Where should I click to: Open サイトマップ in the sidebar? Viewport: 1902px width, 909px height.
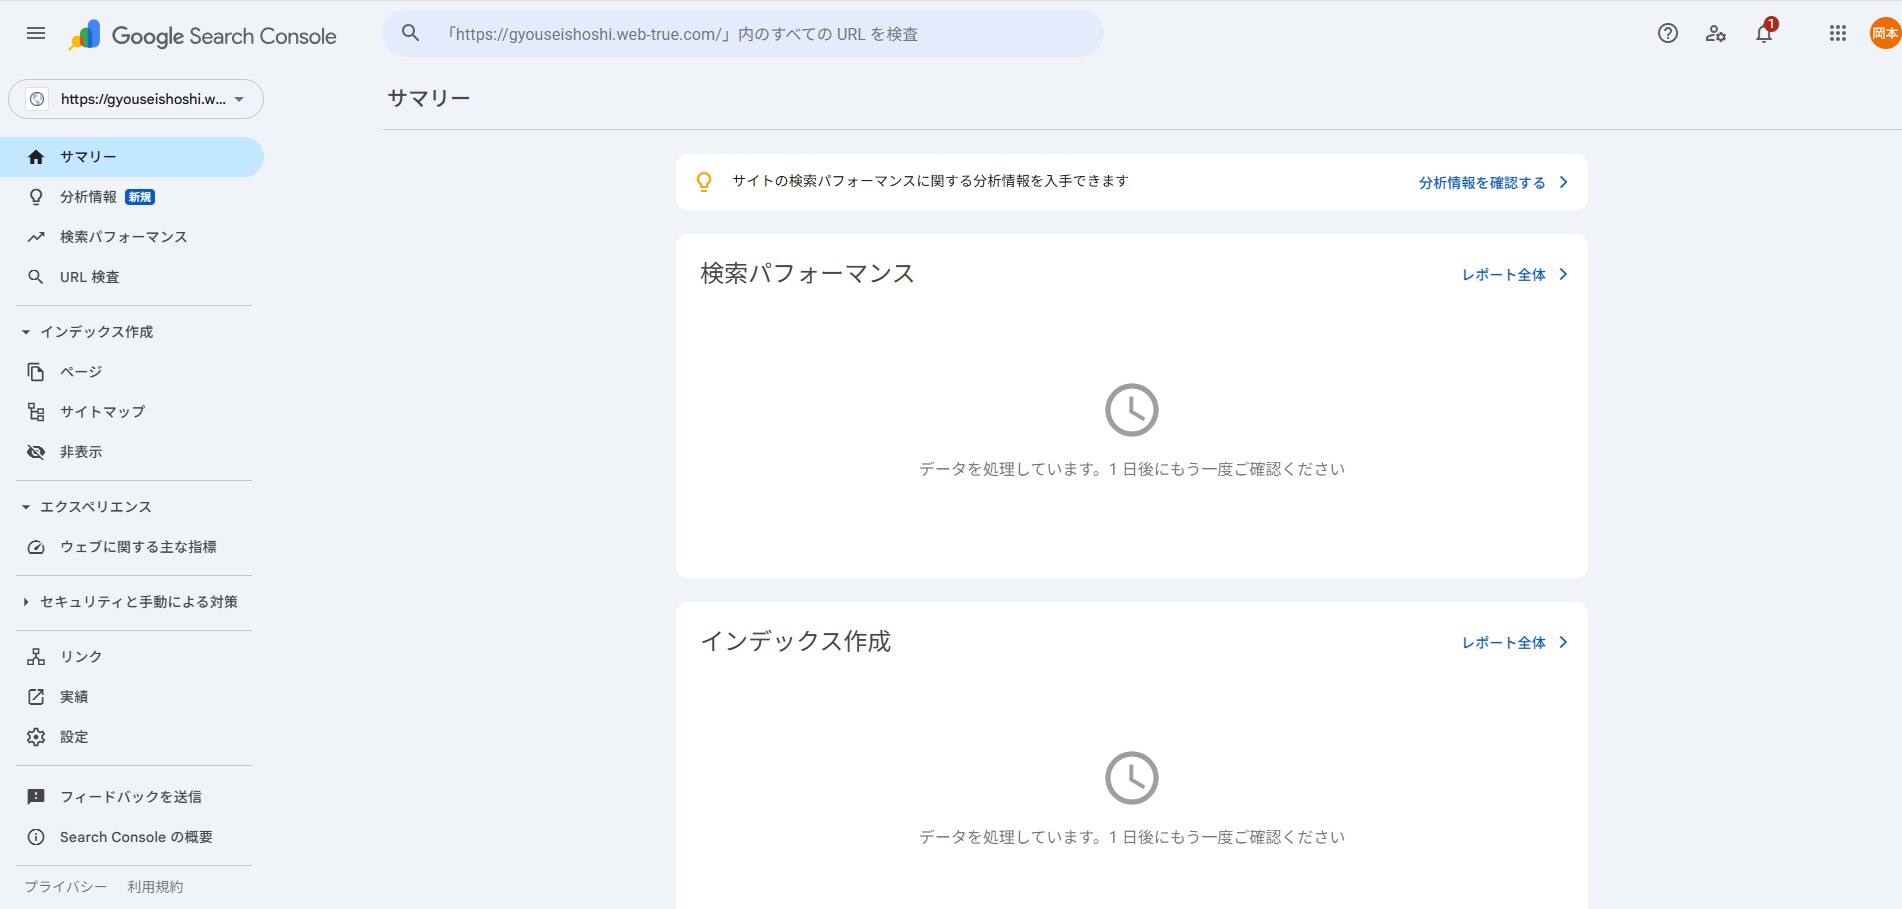point(132,412)
